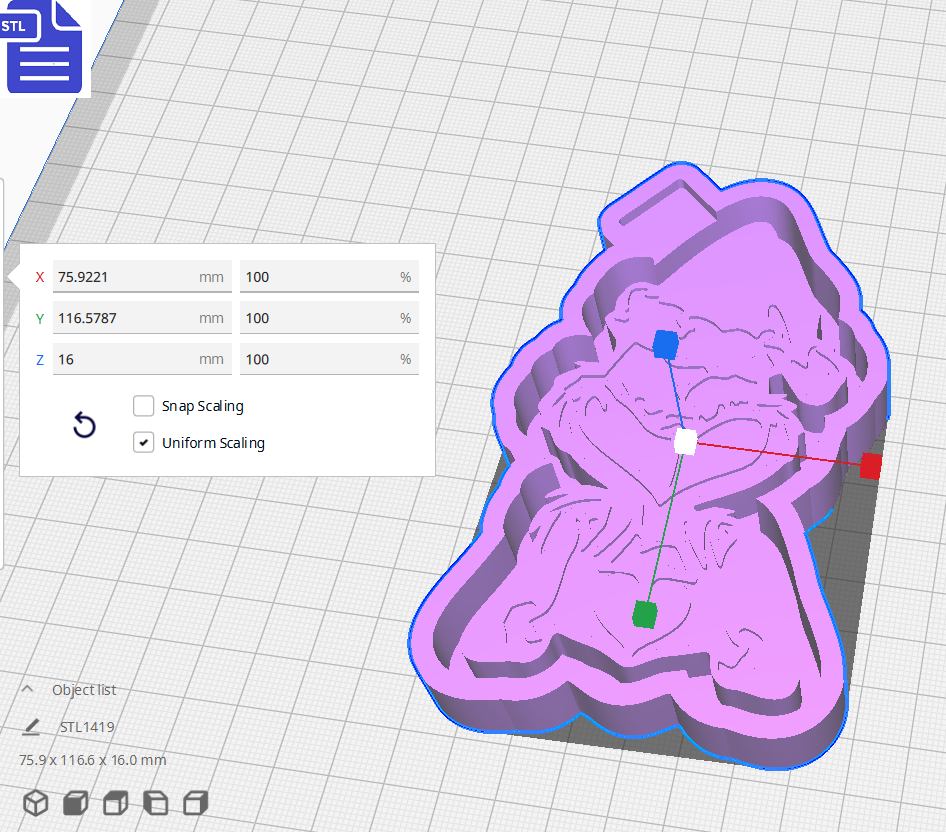Image resolution: width=946 pixels, height=832 pixels.
Task: Click the X scale percentage field
Action: tap(328, 277)
